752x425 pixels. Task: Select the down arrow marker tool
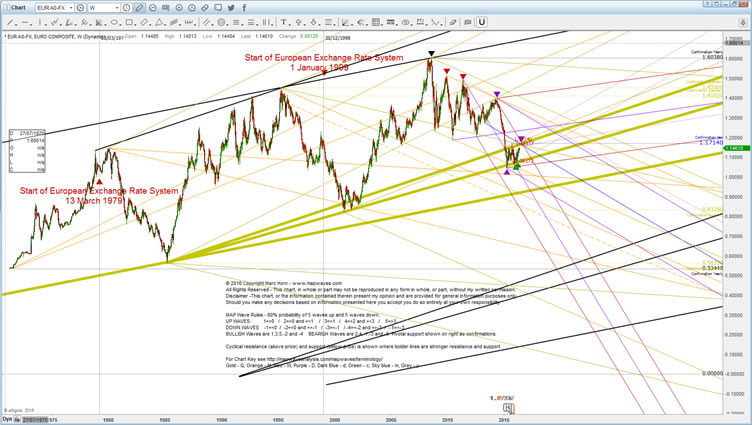[313, 22]
